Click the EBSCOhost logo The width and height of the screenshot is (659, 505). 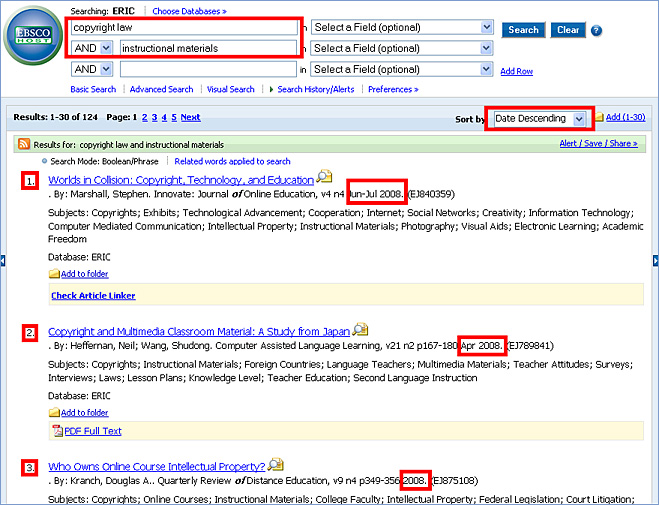(x=33, y=35)
